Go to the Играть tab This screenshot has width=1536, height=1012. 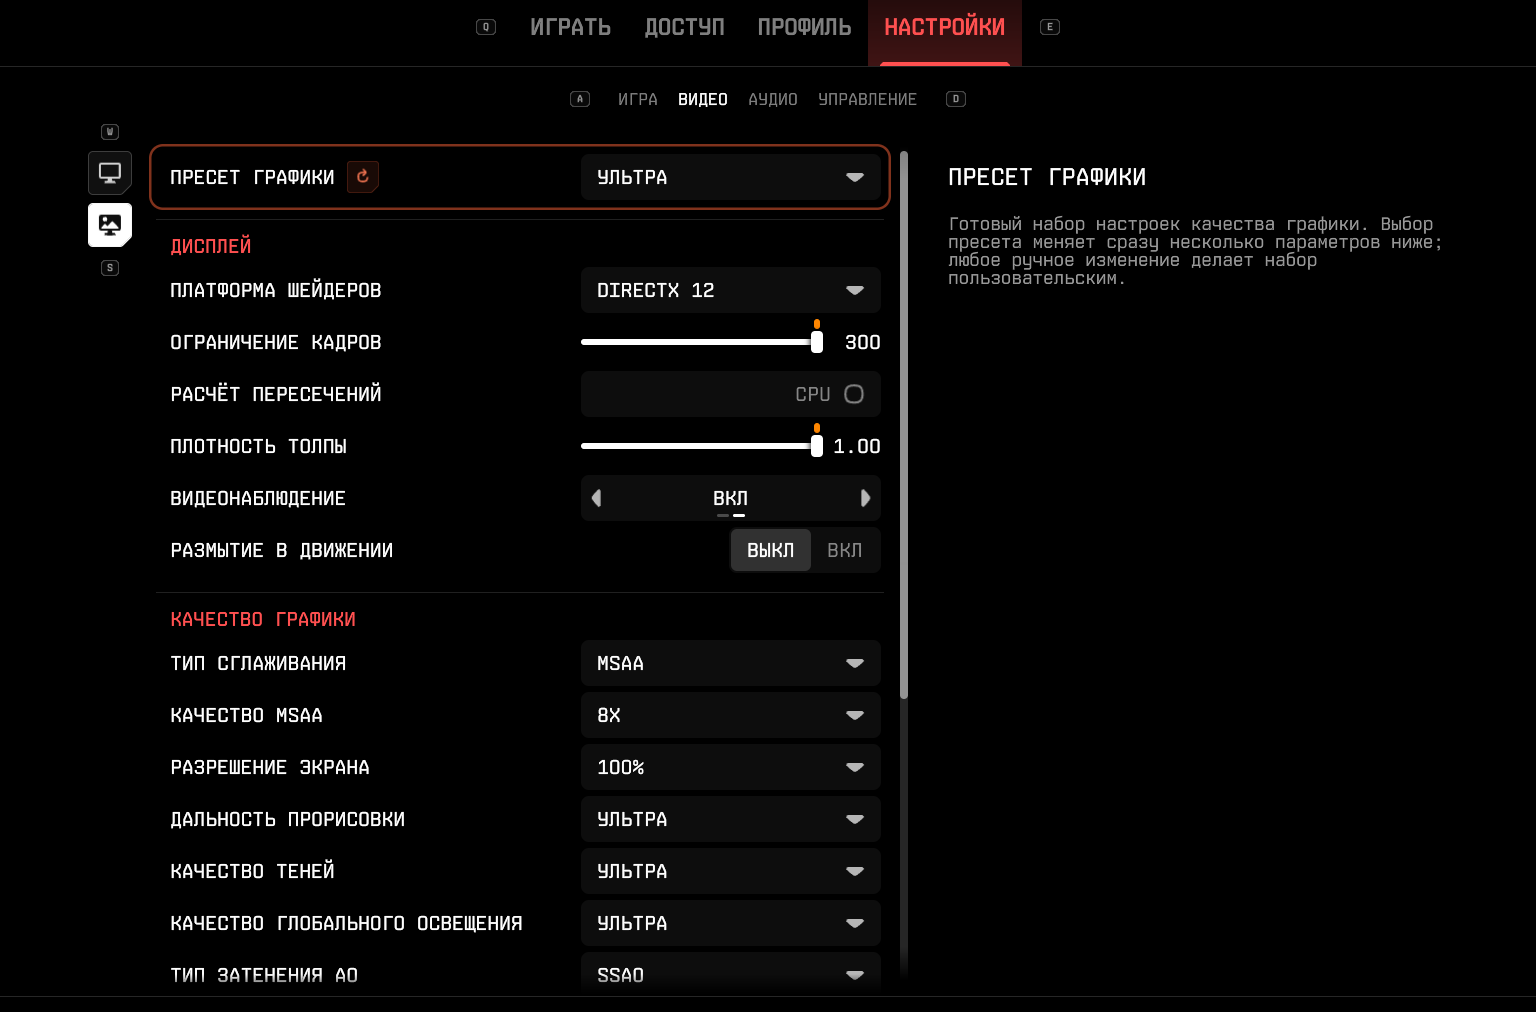[x=570, y=27]
